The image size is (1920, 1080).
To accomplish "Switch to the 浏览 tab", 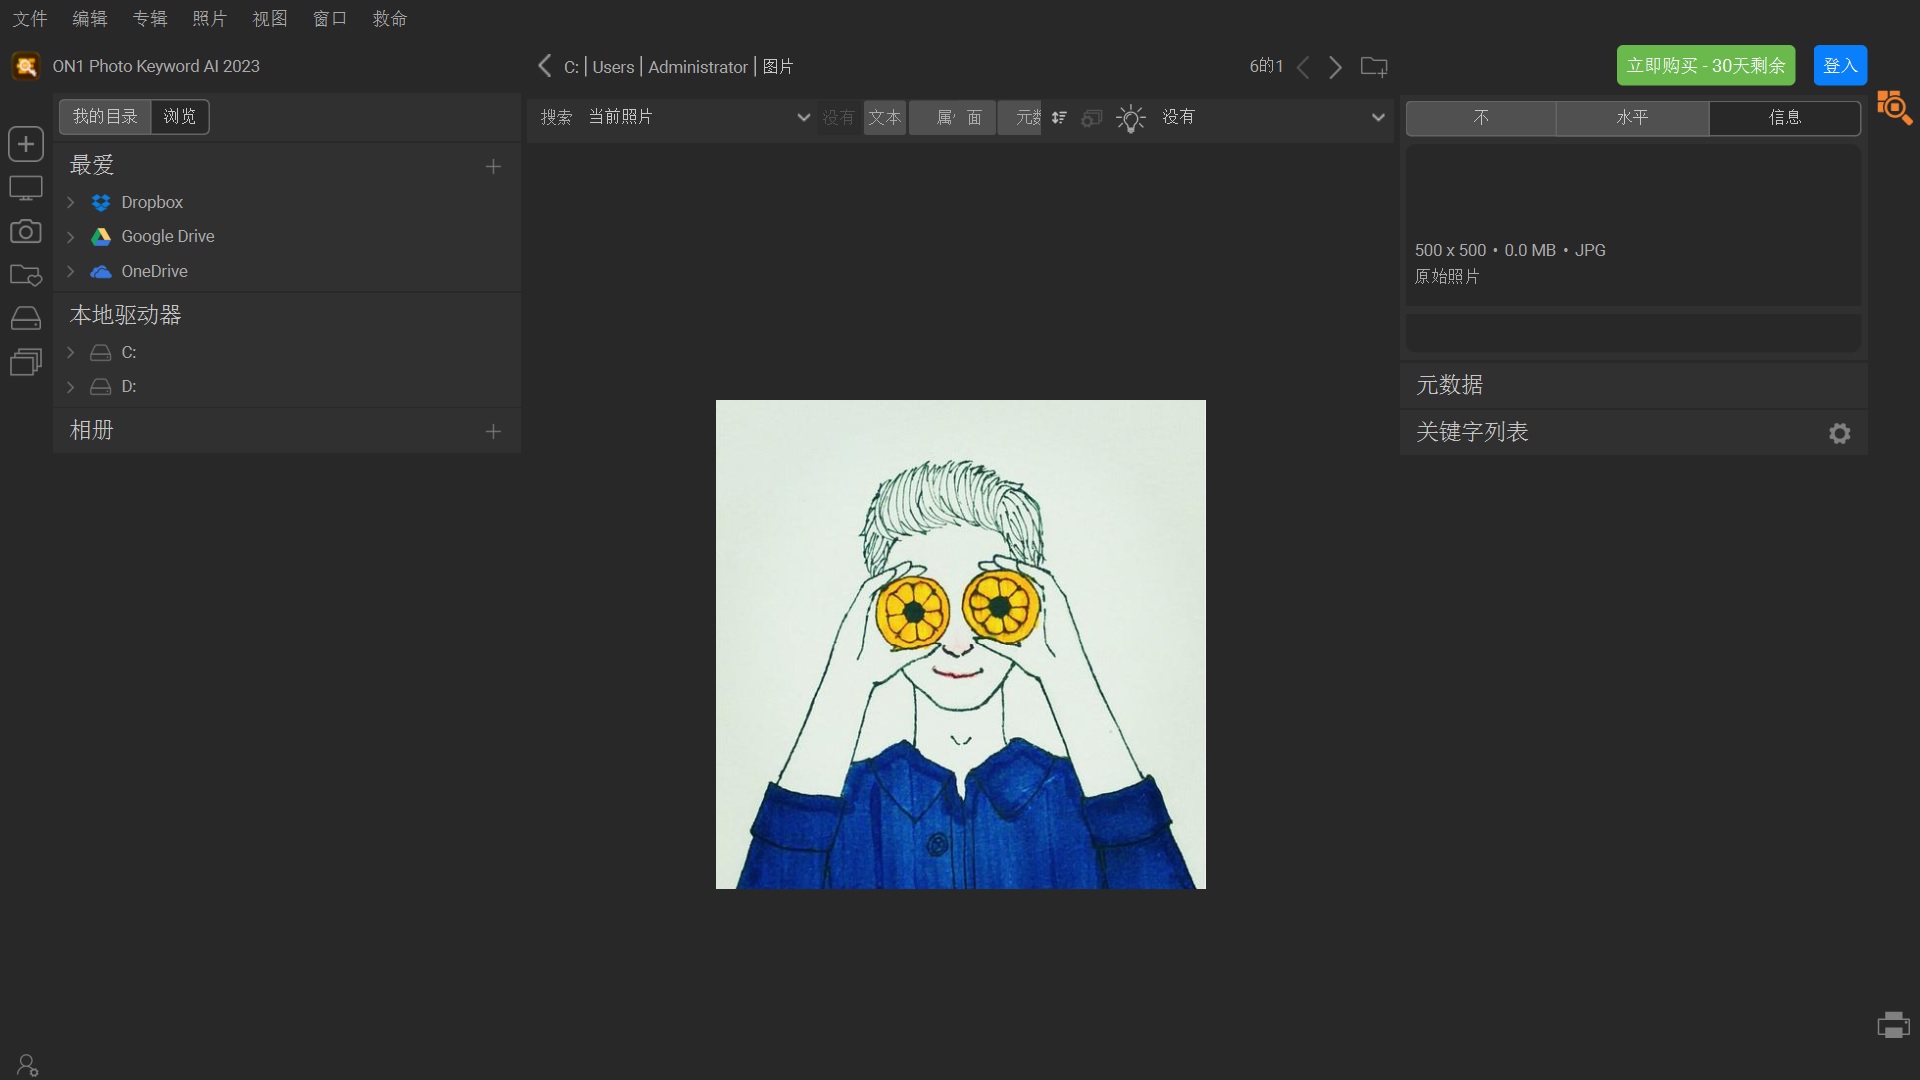I will [180, 117].
